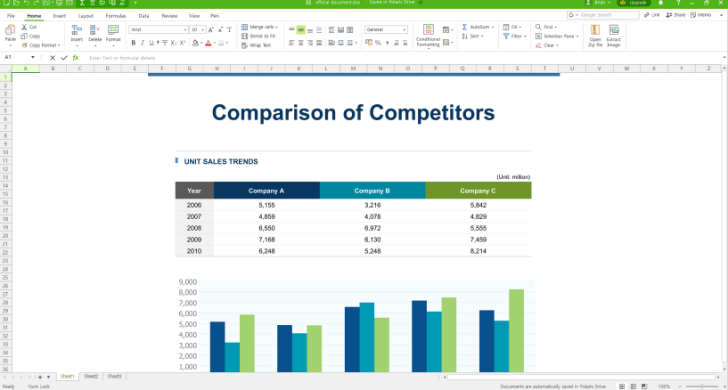Click the Extract Image icon
The height and width of the screenshot is (390, 728).
(614, 30)
